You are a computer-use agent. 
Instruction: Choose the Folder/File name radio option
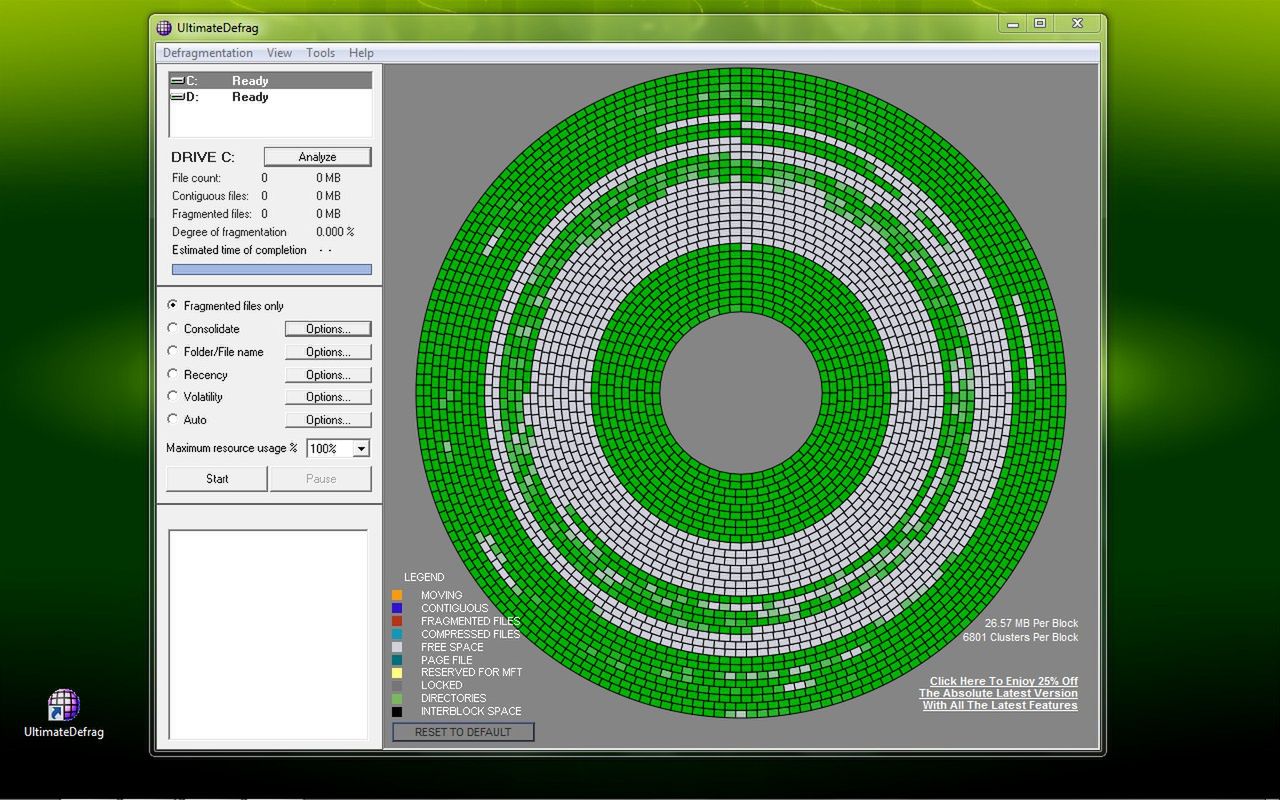click(216, 352)
